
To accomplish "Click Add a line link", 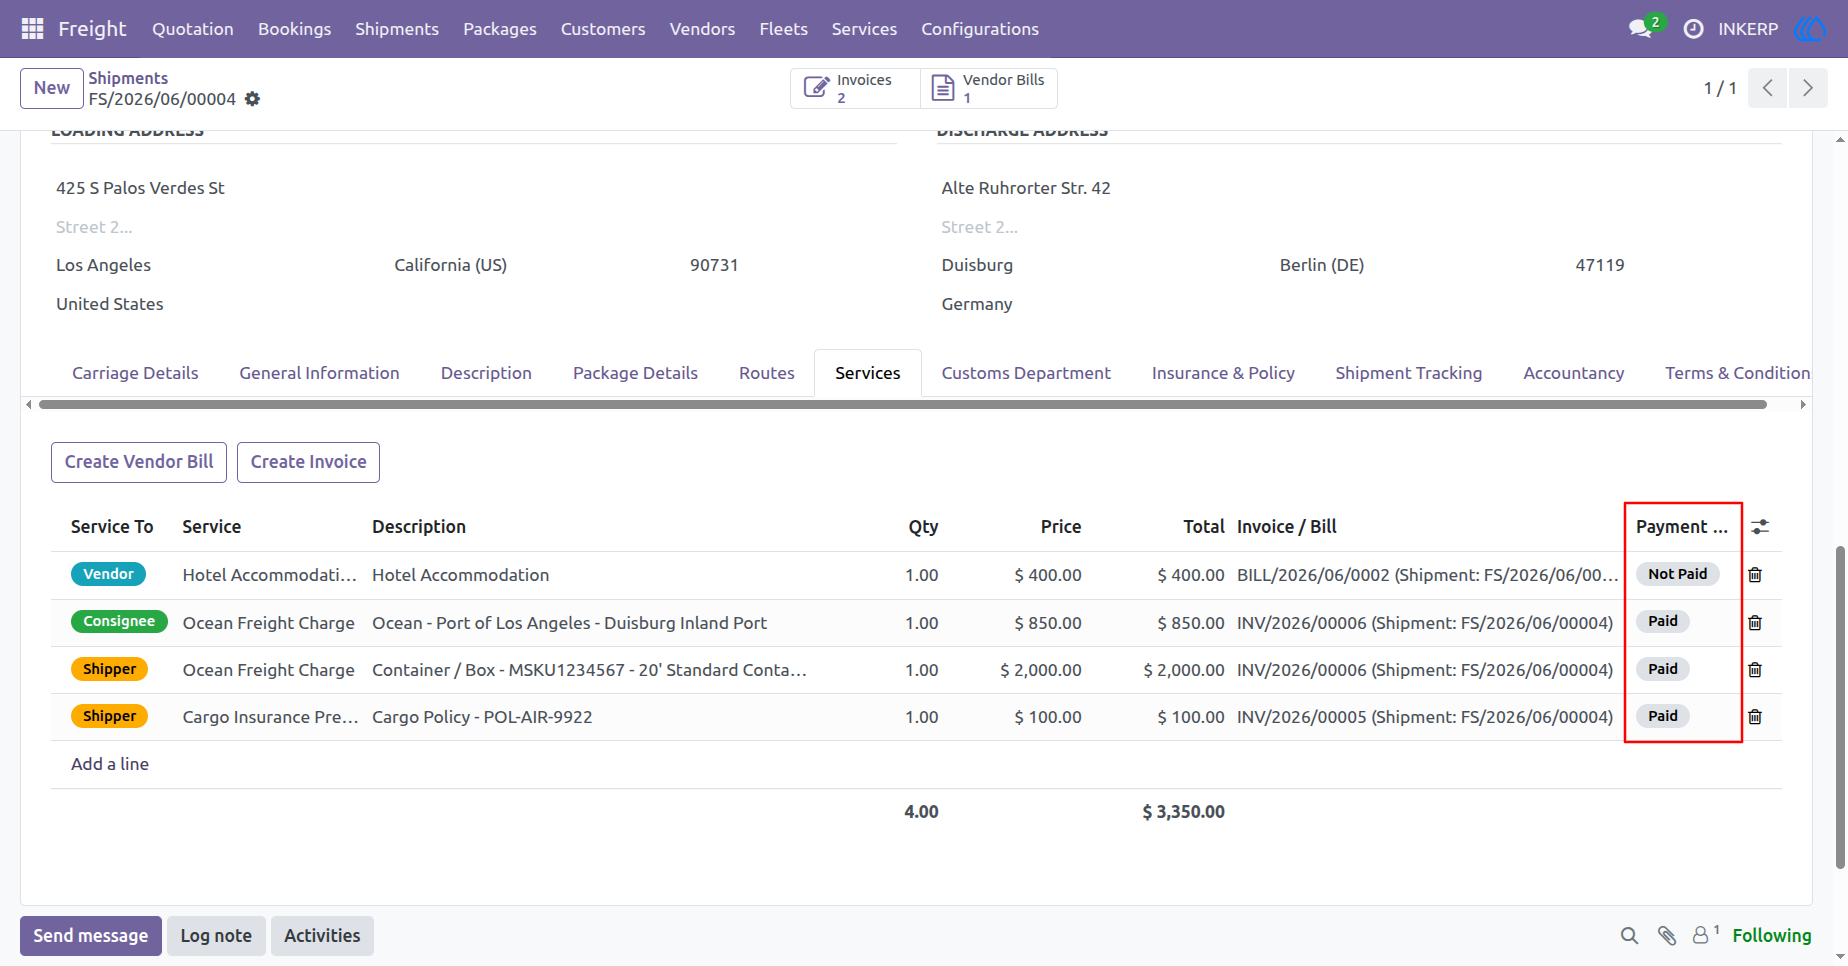I will tap(110, 764).
